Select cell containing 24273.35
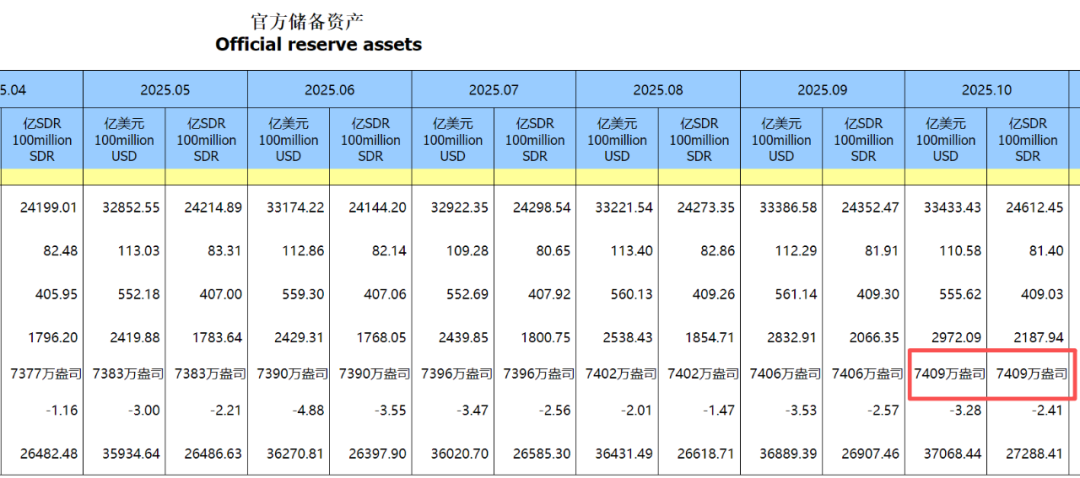Screen dimensions: 1080x478 coord(705,207)
